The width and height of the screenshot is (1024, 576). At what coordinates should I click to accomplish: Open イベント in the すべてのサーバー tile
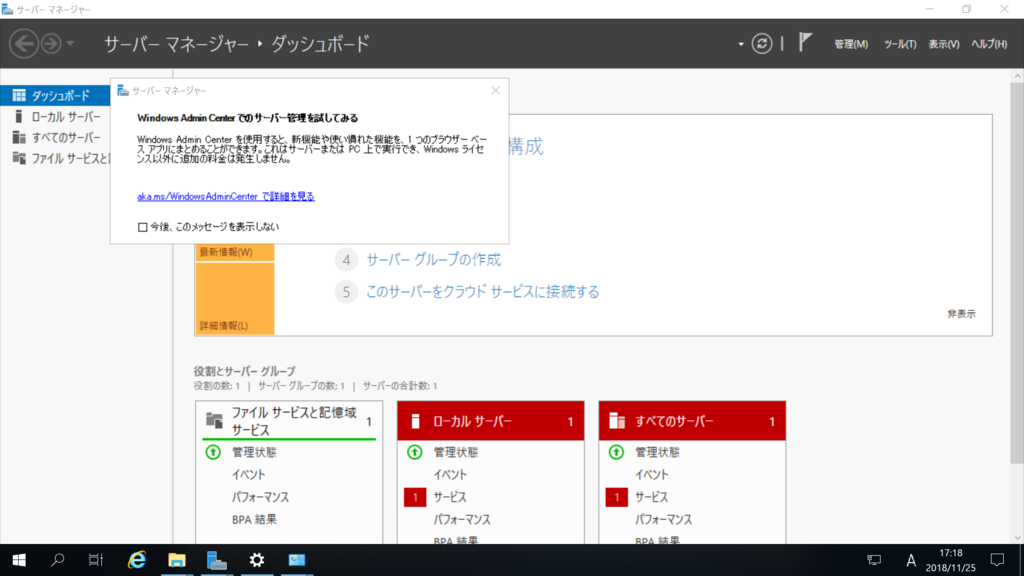point(652,475)
